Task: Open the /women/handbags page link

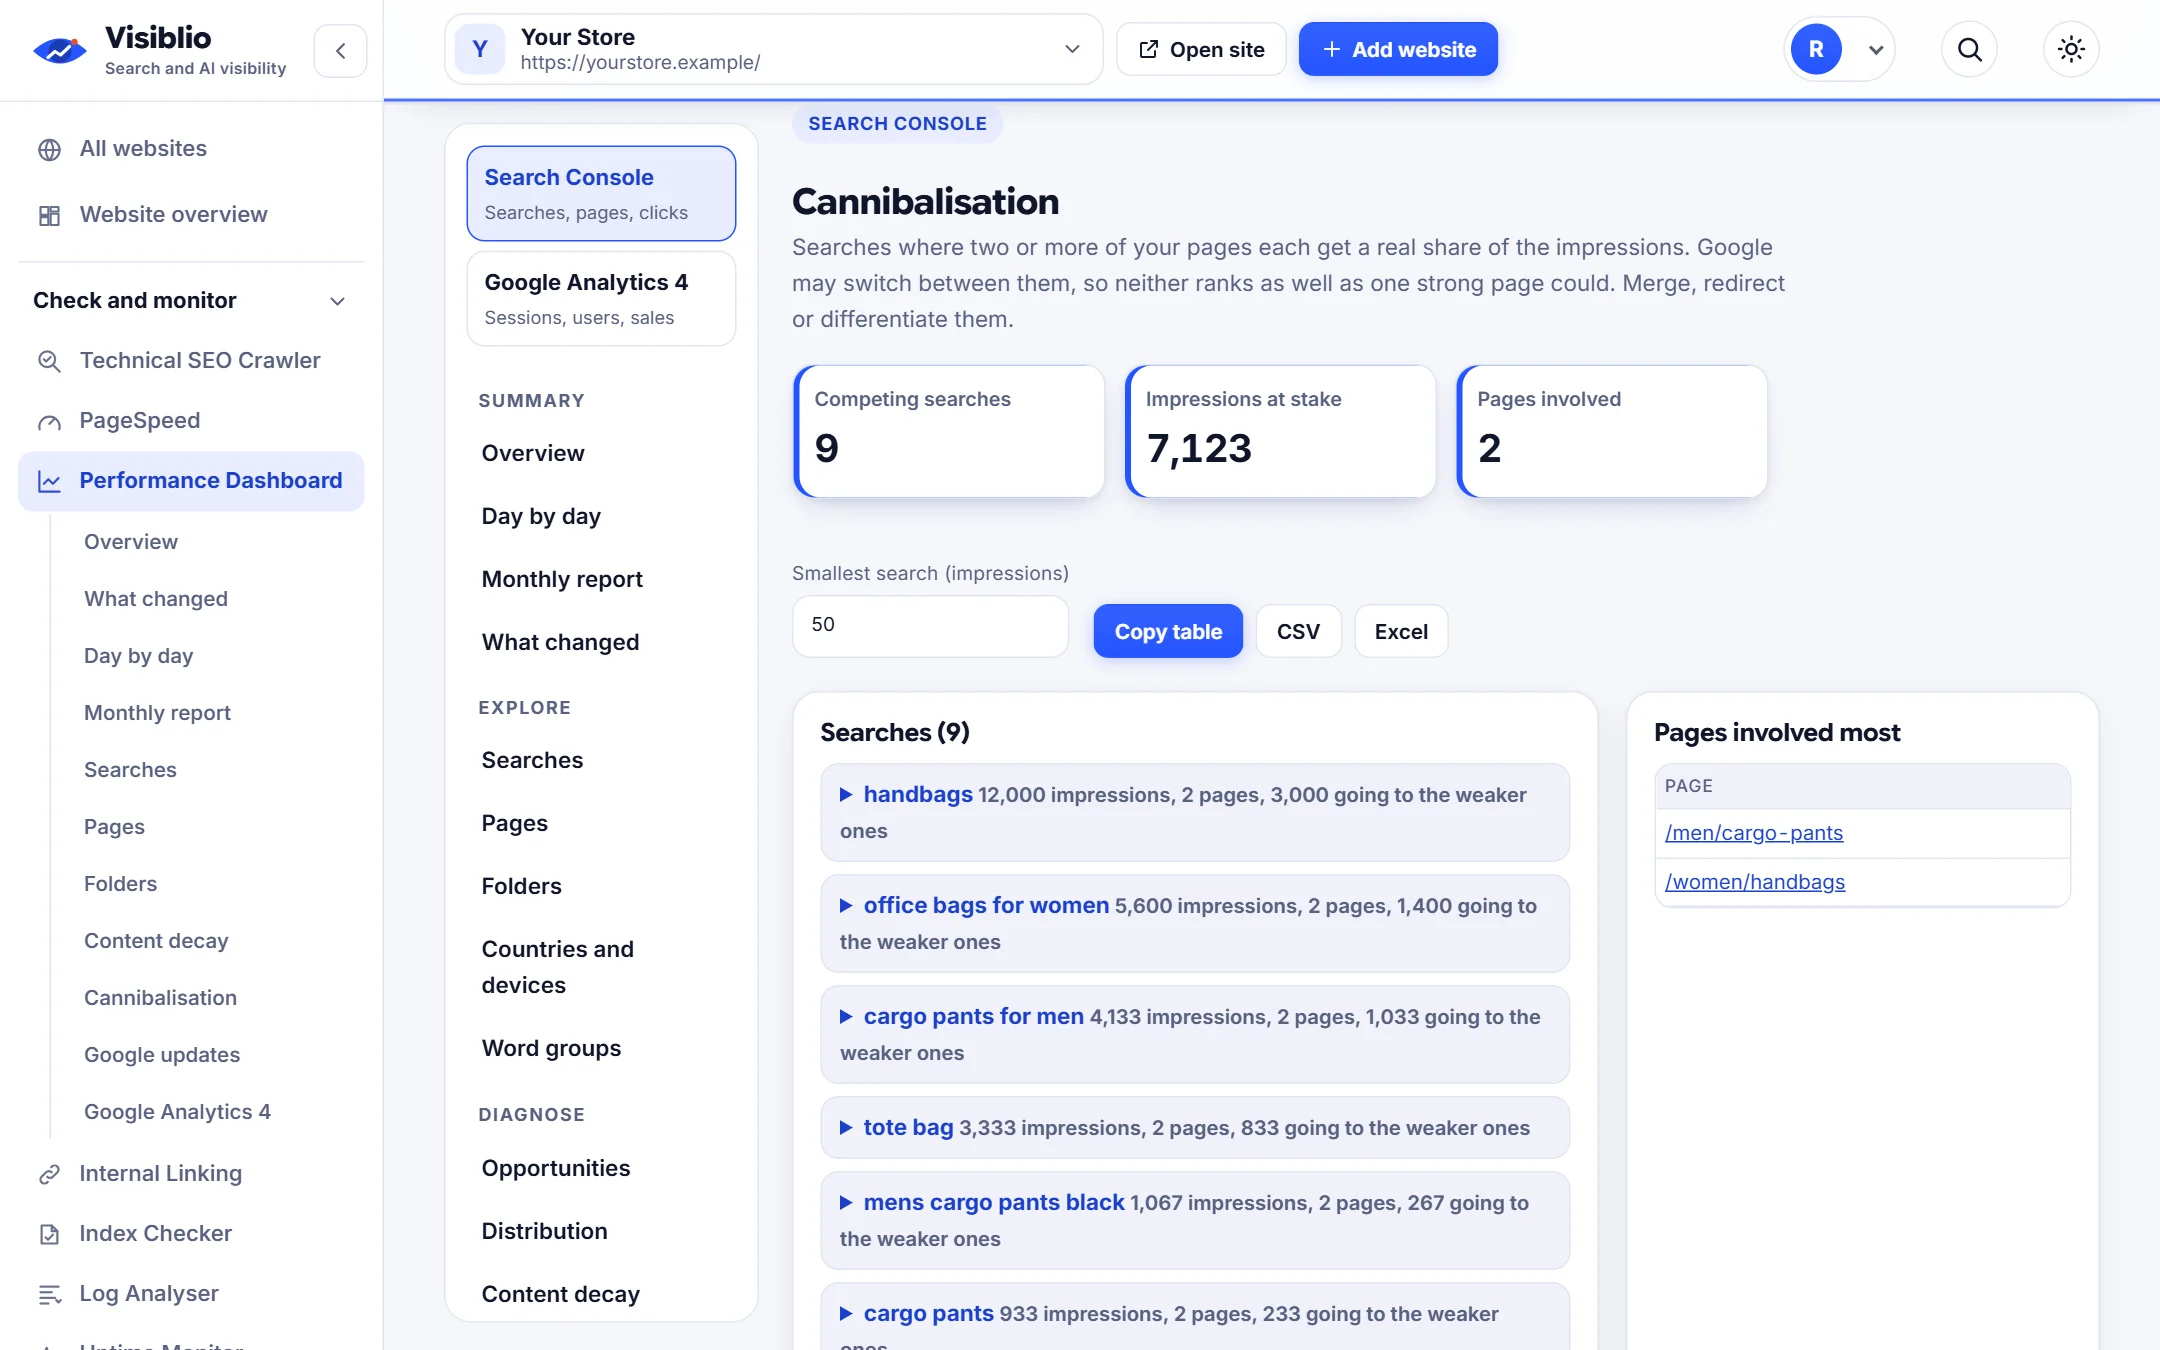Action: (1754, 882)
